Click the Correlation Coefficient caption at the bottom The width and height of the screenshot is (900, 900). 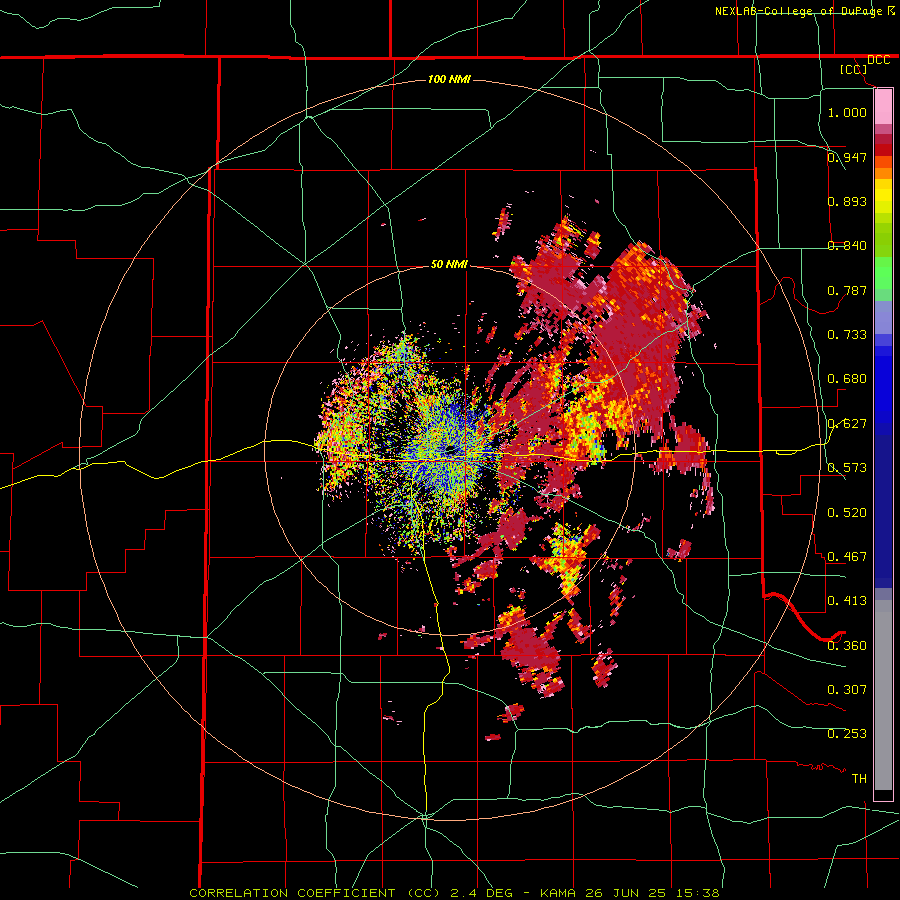point(454,893)
